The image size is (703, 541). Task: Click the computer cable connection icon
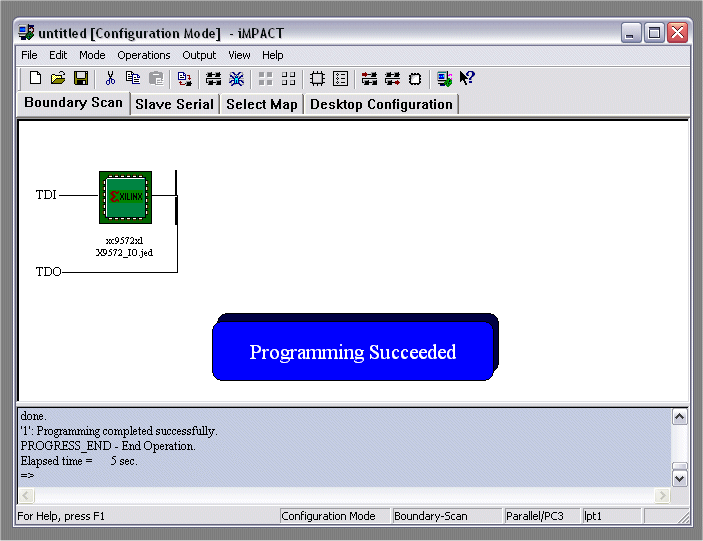point(444,78)
